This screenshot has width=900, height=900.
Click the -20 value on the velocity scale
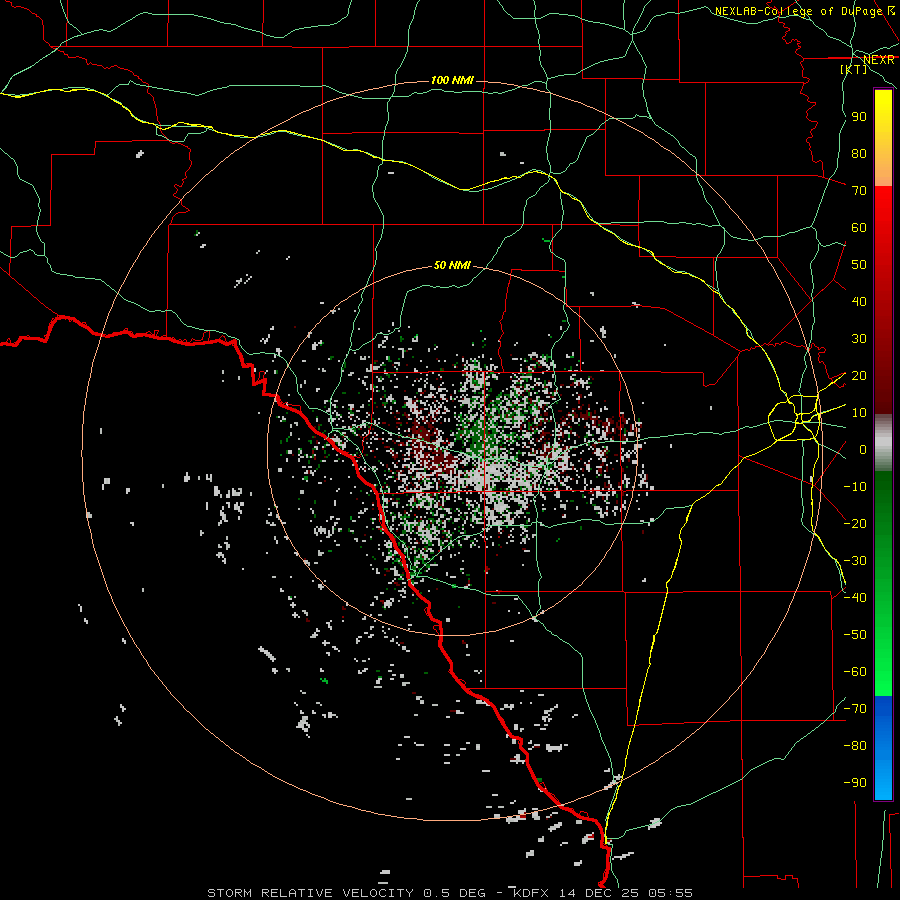[x=855, y=524]
